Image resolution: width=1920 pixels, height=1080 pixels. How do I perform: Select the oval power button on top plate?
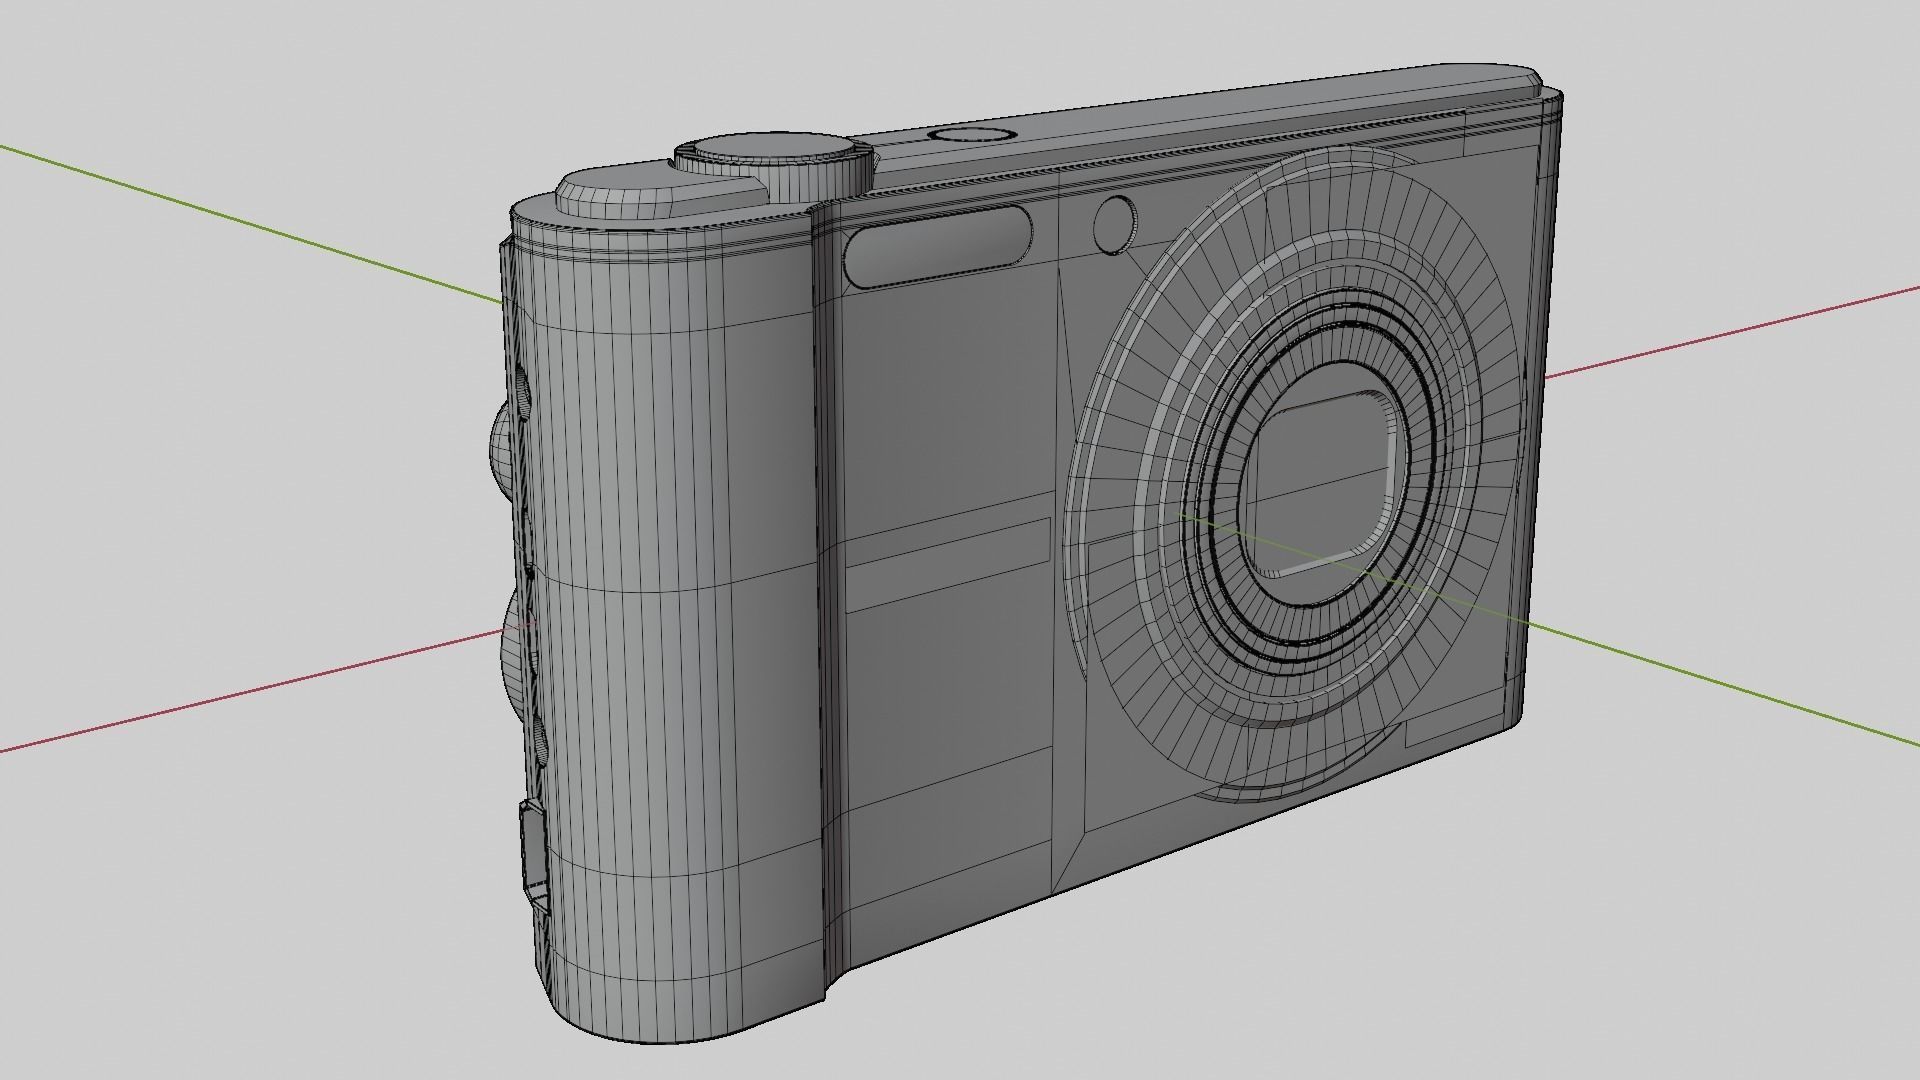coord(972,135)
